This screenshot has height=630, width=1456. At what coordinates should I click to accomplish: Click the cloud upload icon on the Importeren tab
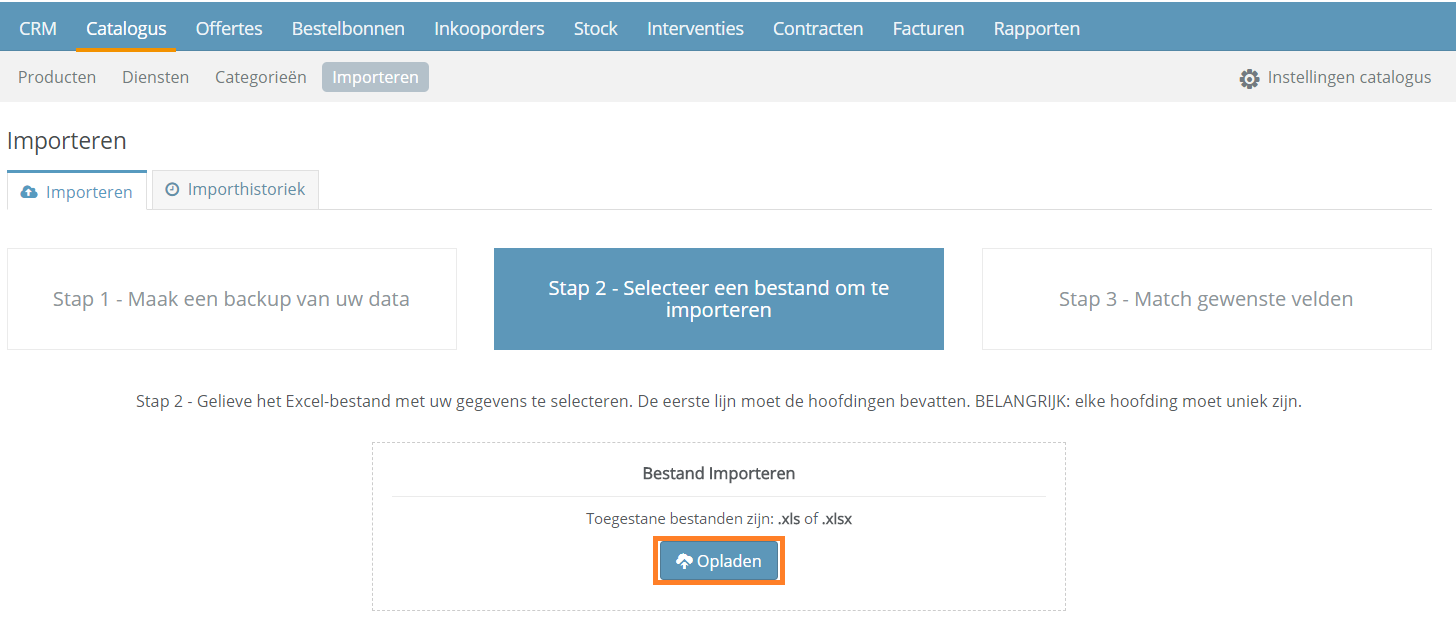click(x=29, y=192)
